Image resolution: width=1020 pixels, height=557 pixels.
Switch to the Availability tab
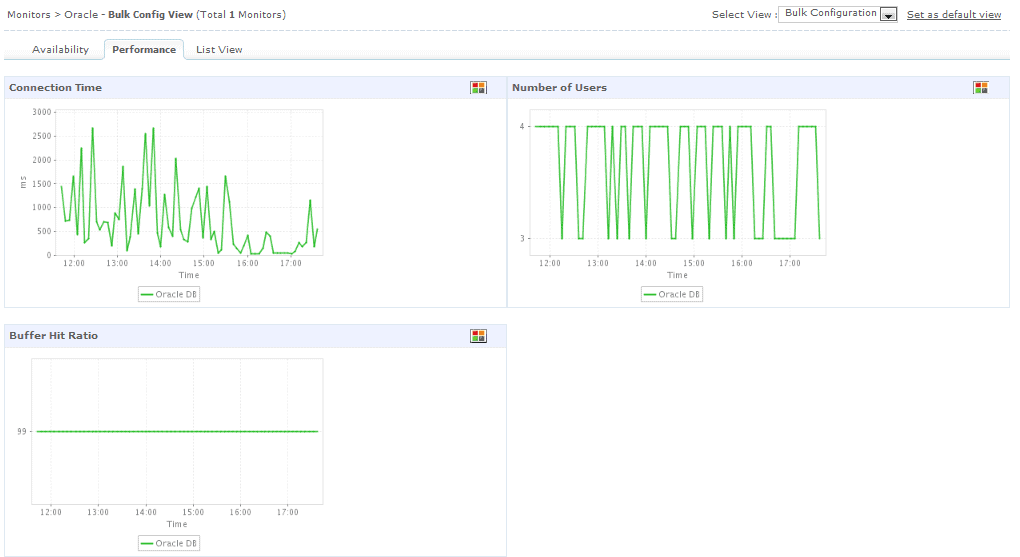point(60,49)
